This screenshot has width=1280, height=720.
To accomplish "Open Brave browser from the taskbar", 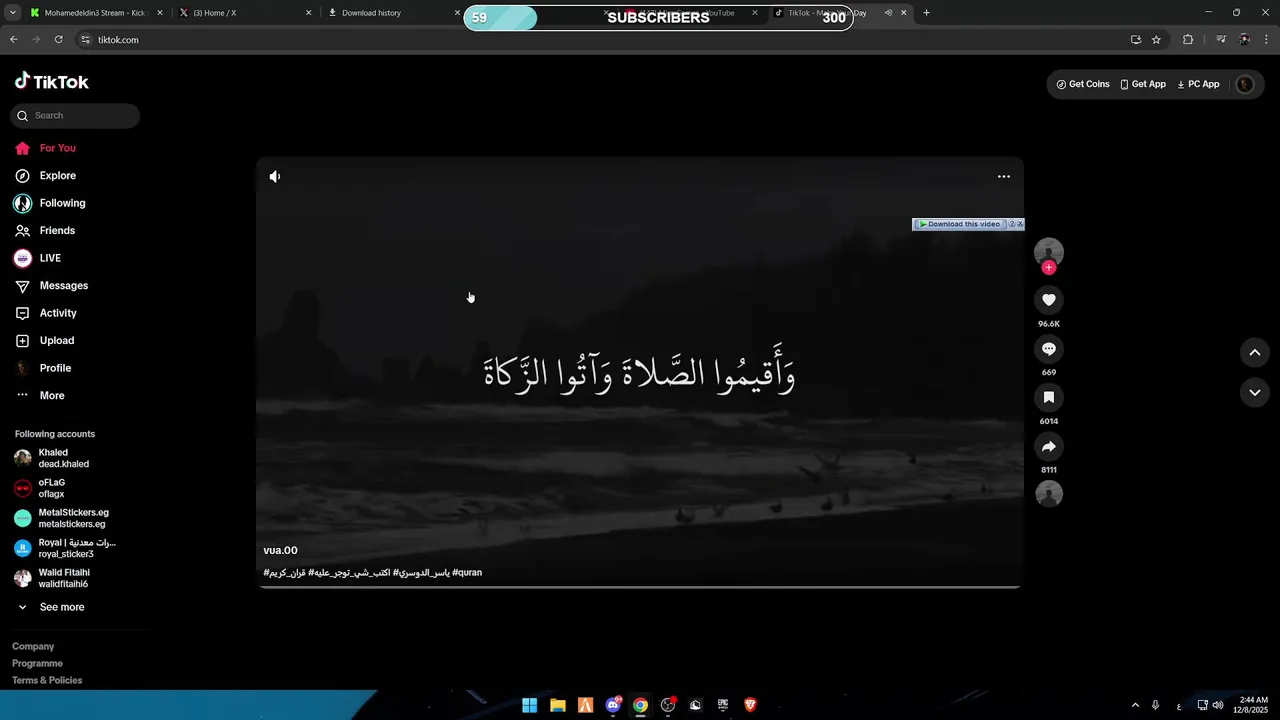I will click(x=750, y=705).
